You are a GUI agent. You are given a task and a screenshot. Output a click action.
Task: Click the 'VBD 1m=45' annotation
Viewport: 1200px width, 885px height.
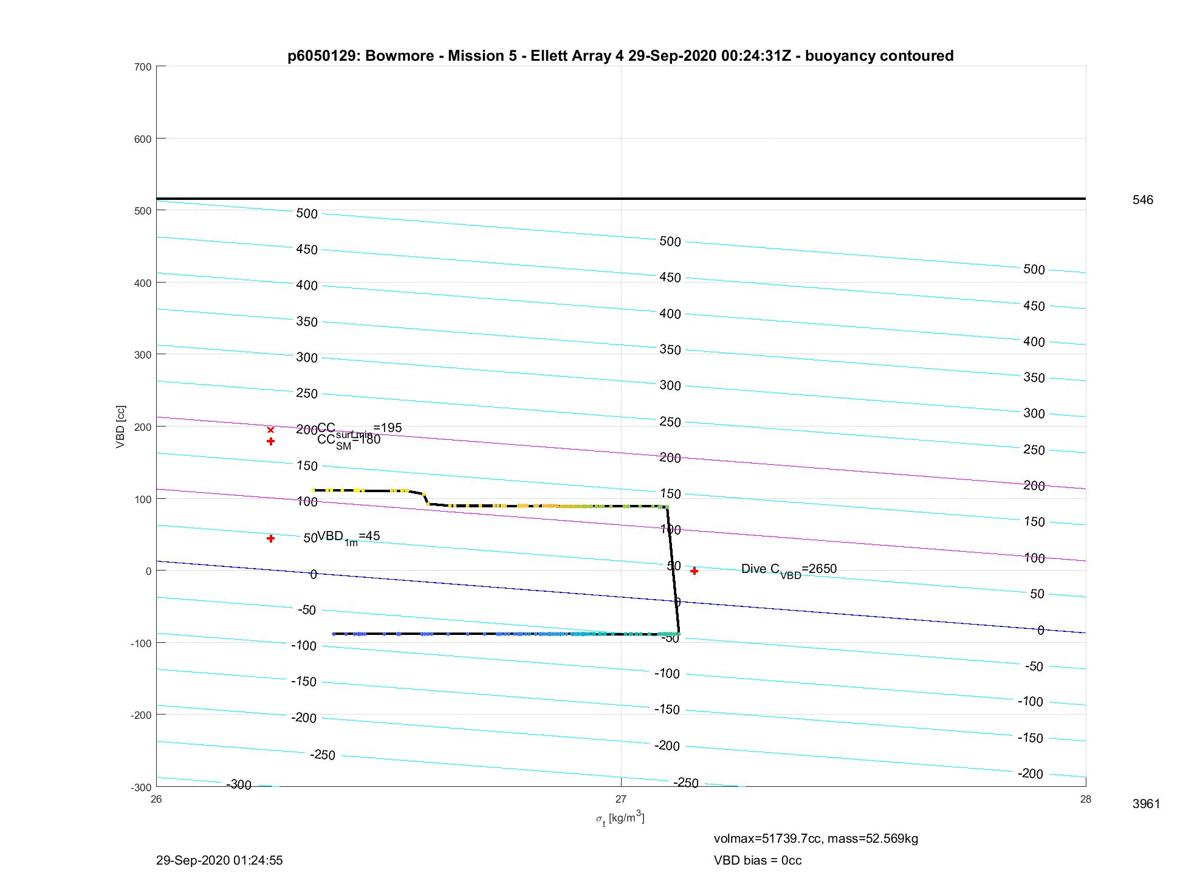[x=348, y=537]
